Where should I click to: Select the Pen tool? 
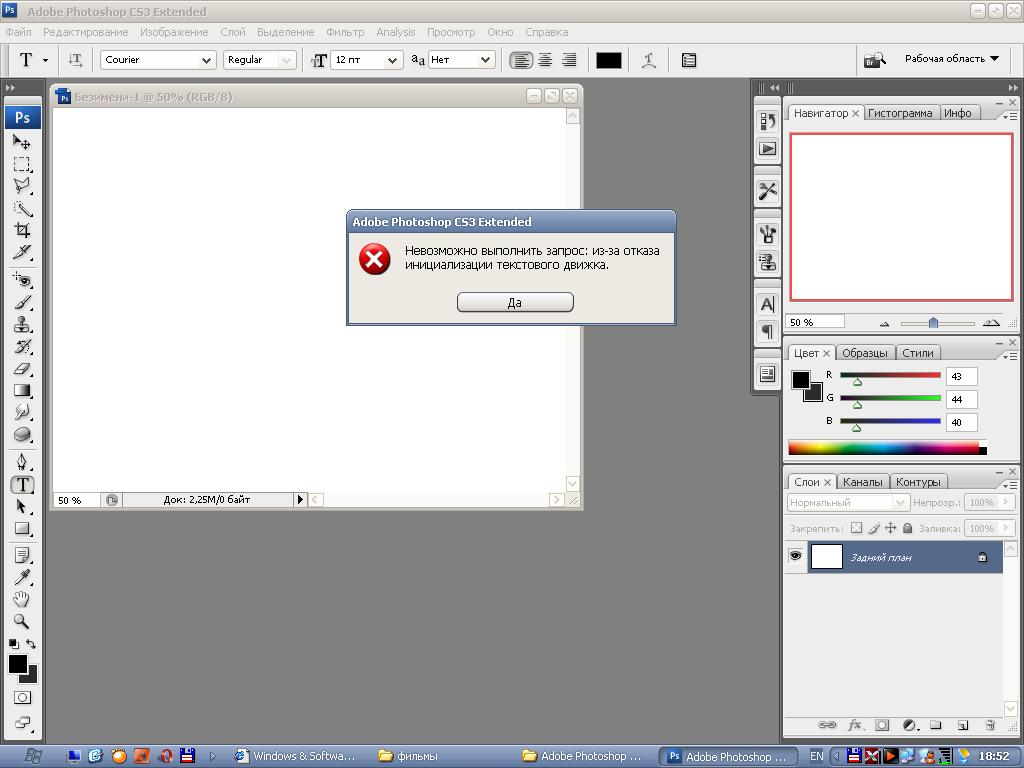coord(22,462)
